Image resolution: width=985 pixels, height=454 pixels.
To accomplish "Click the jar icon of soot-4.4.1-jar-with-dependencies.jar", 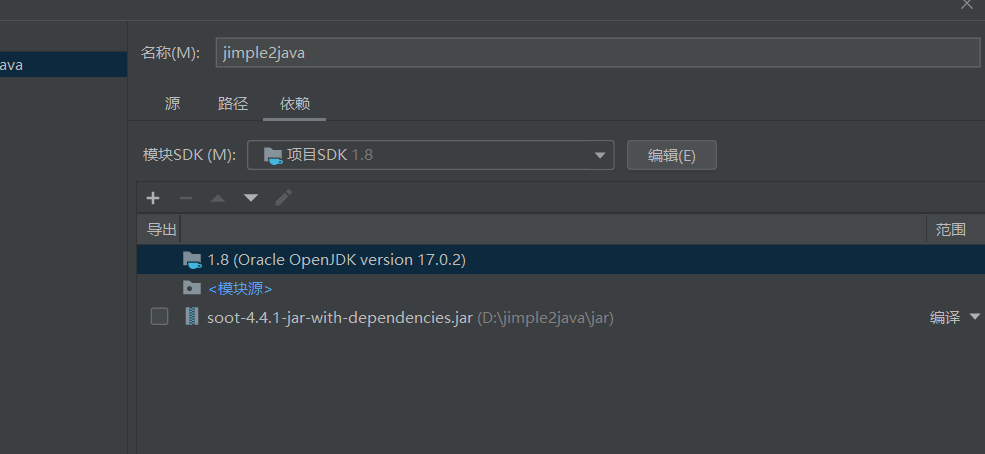I will tap(192, 317).
